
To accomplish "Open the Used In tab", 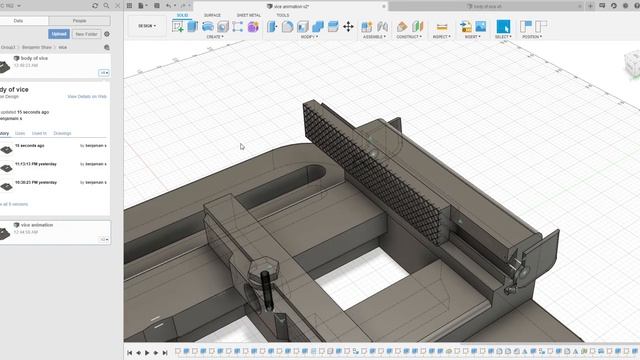I will [39, 133].
